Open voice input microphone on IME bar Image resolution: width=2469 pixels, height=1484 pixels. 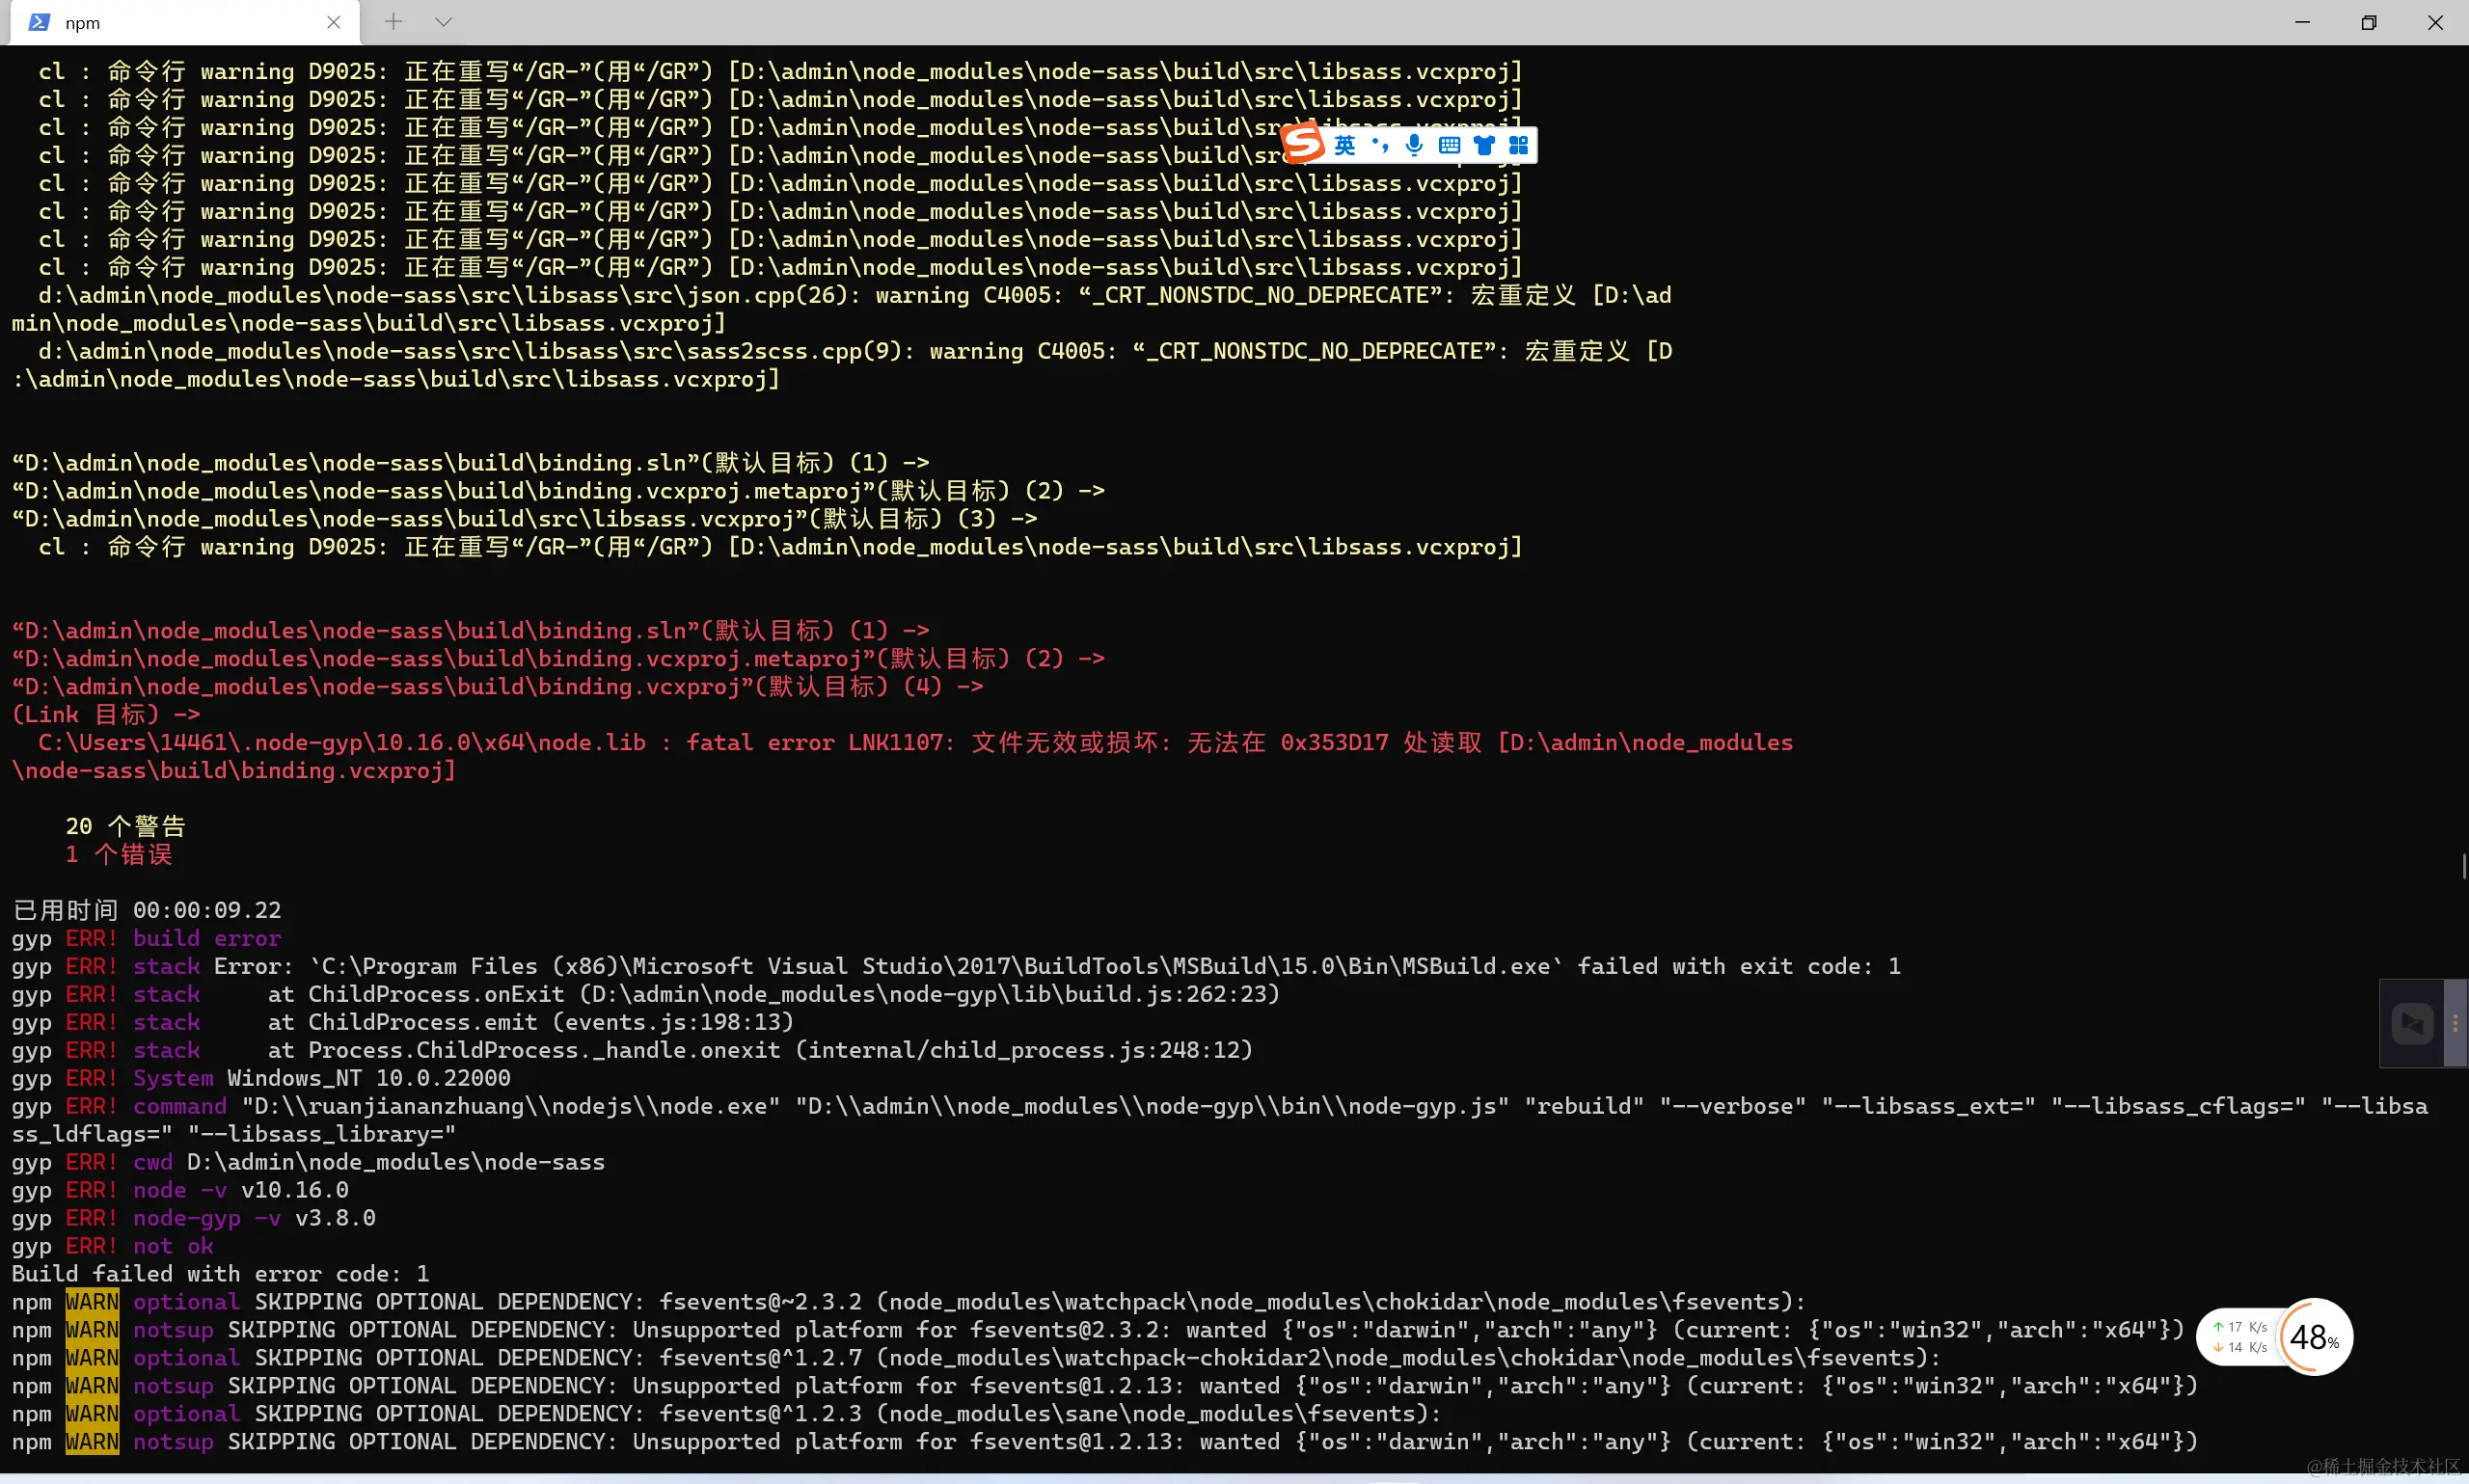tap(1413, 146)
